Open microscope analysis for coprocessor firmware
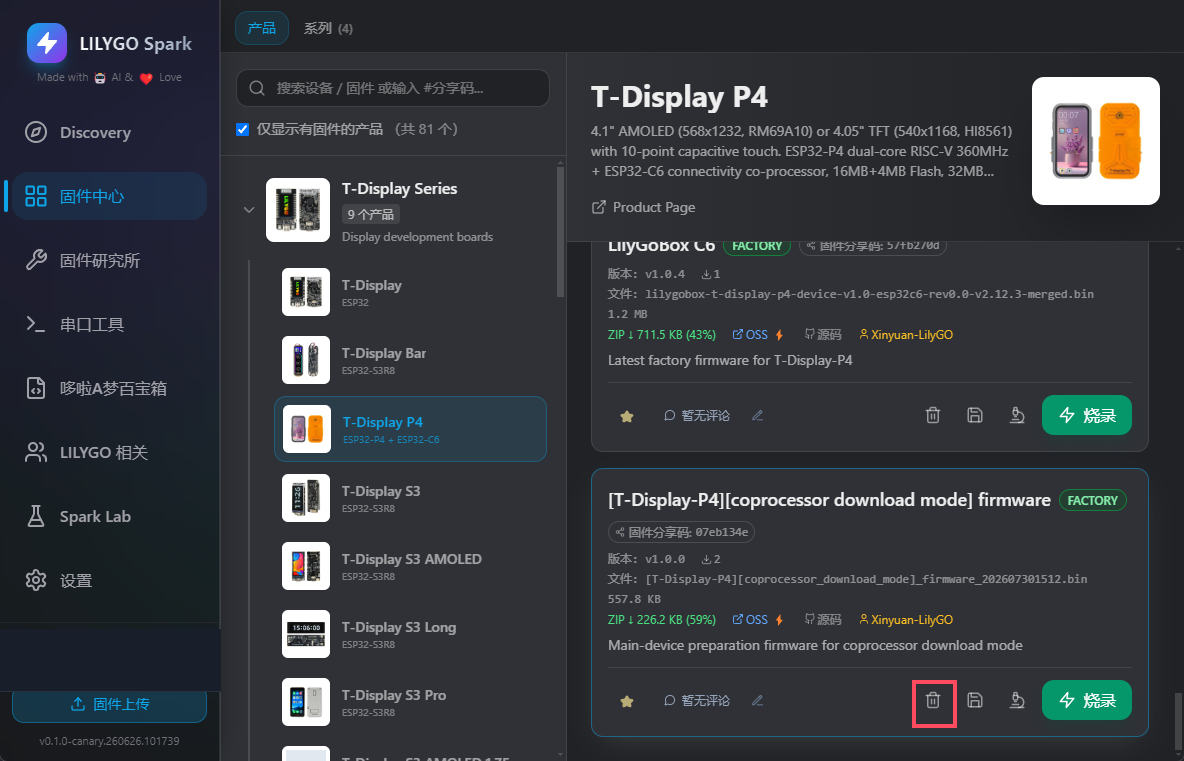This screenshot has height=761, width=1184. tap(1017, 701)
